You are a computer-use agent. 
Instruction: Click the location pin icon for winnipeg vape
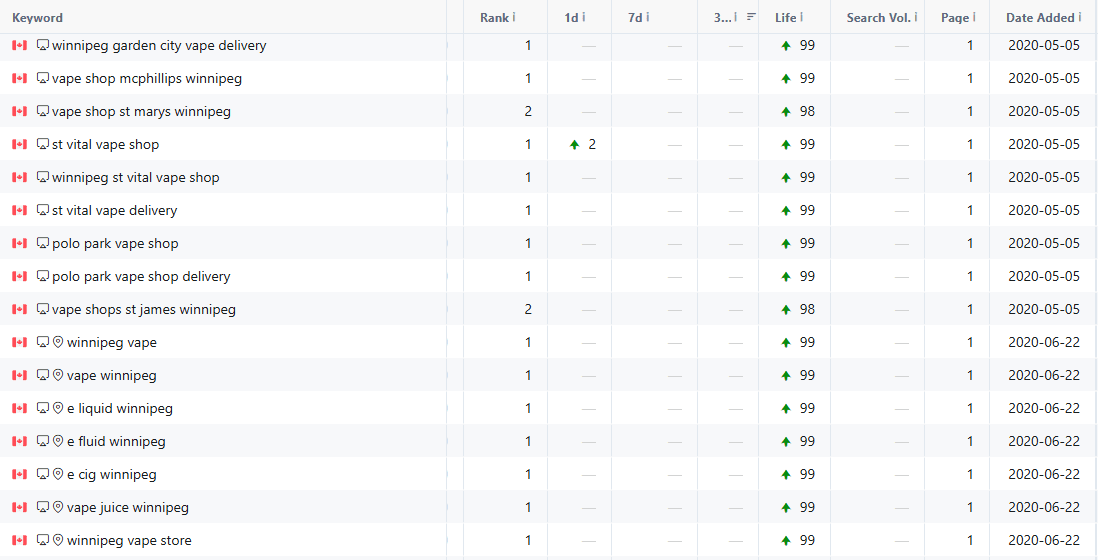(x=58, y=342)
